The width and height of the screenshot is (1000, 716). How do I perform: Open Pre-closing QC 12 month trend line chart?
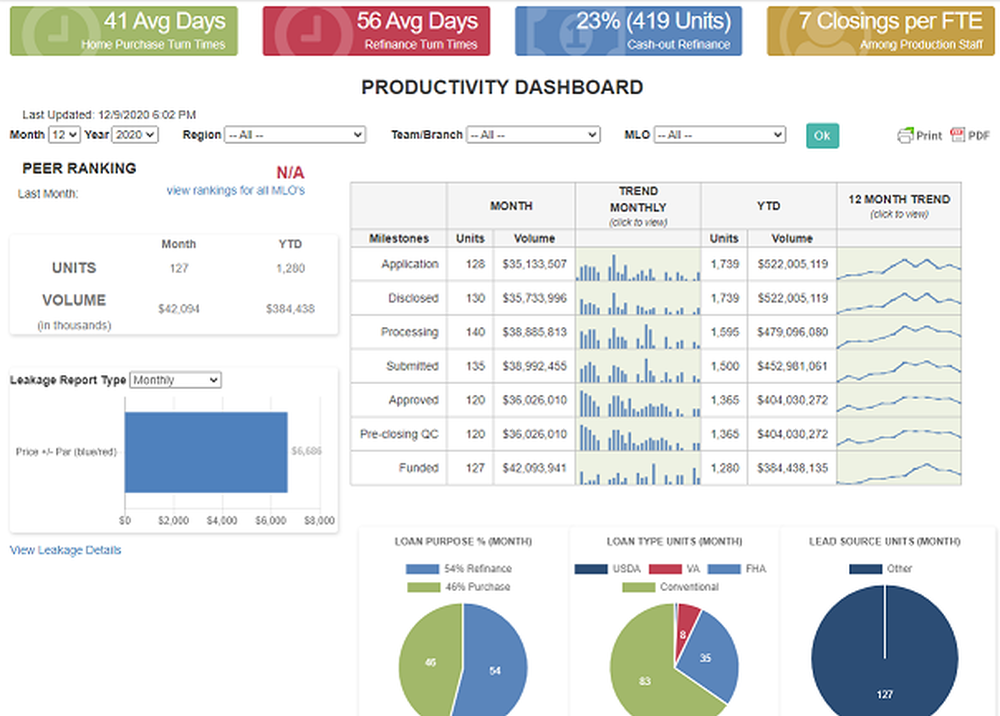899,434
